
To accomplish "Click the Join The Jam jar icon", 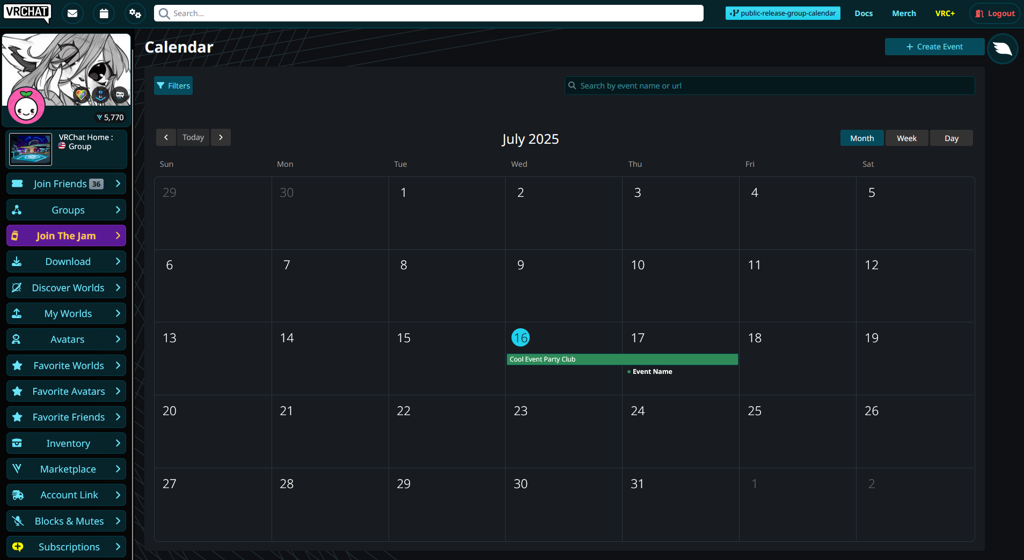I will [15, 236].
